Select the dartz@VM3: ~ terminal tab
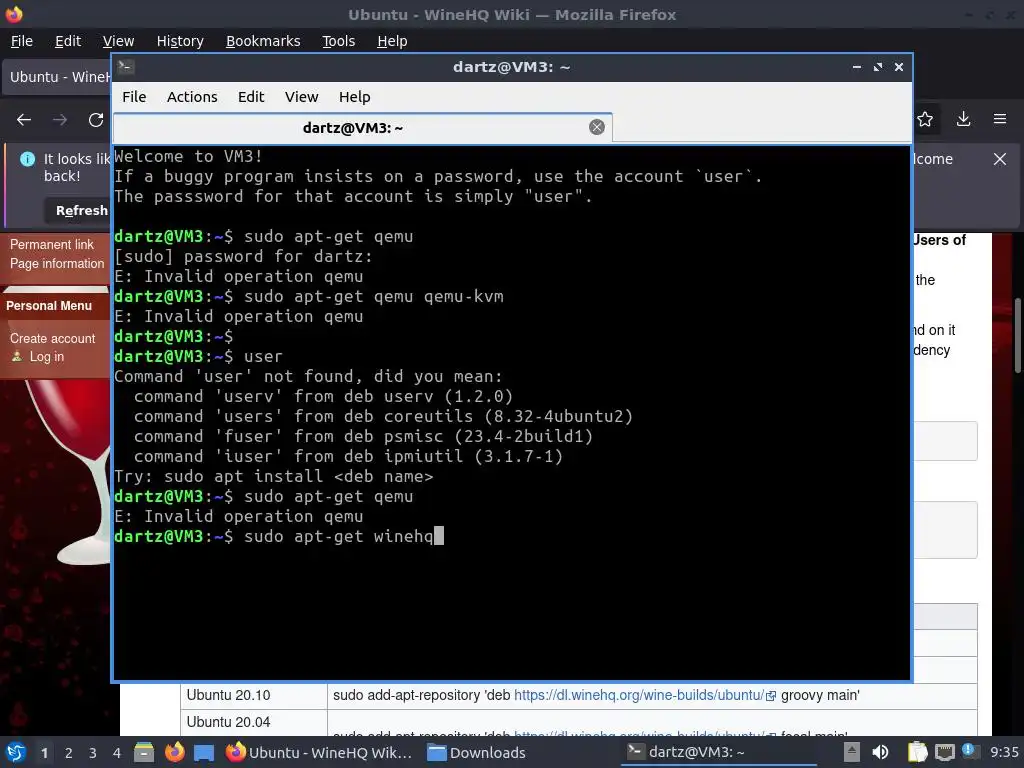Screen dimensions: 1024x768 [x=362, y=127]
